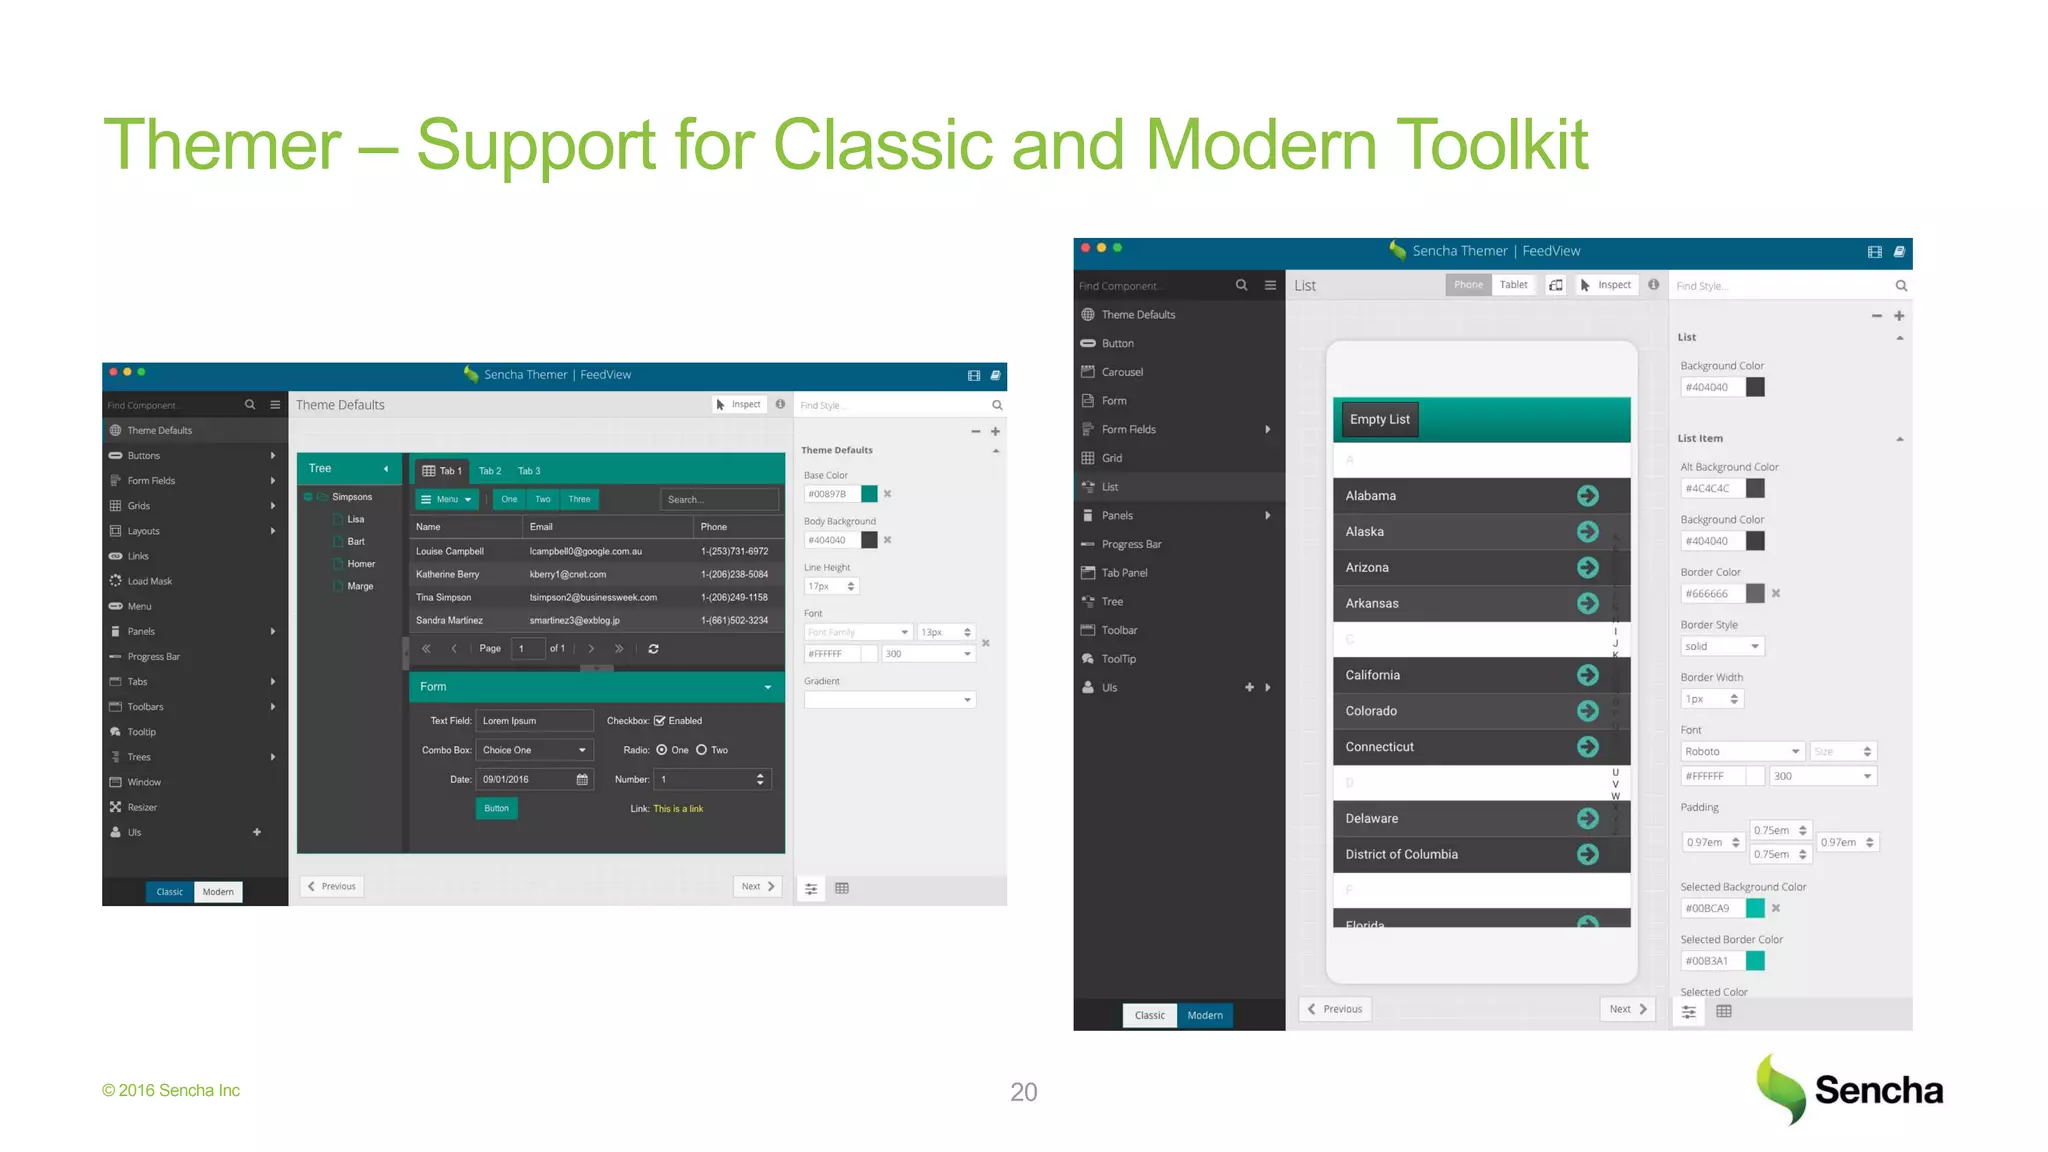This screenshot has height=1152, width=2048.
Task: Select Tab 1 in the preview grid
Action: click(442, 471)
